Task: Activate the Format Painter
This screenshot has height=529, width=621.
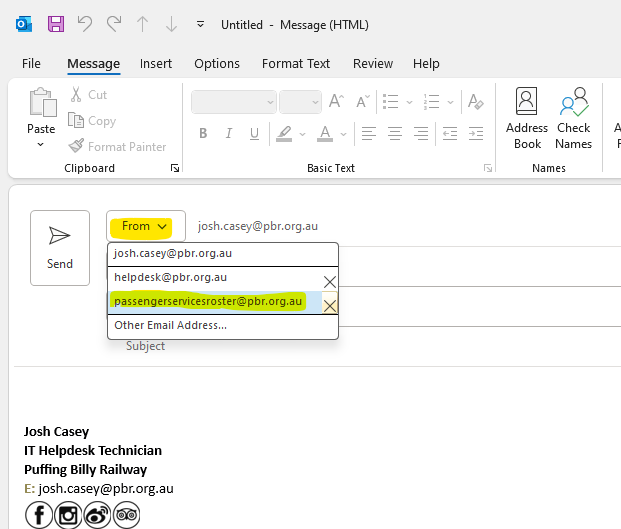Action: 117,147
